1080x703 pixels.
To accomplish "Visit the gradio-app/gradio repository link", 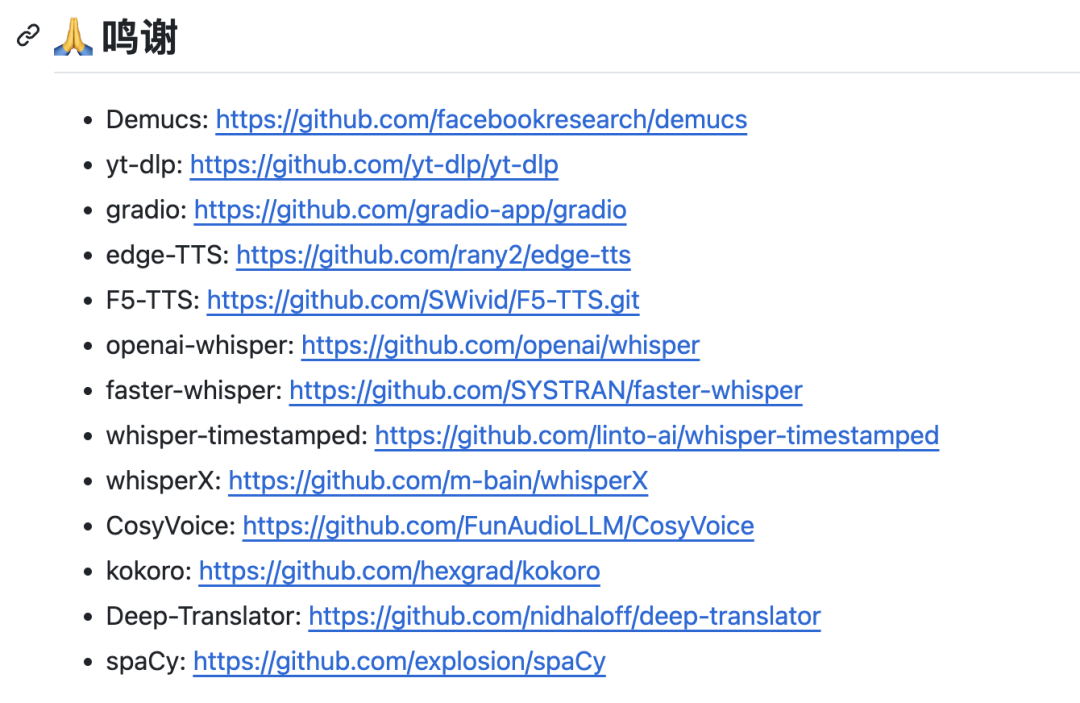I will click(x=410, y=210).
